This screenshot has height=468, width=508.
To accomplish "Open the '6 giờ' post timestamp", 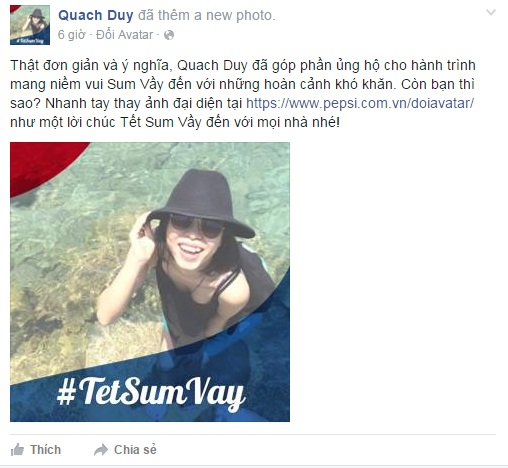I will [72, 35].
